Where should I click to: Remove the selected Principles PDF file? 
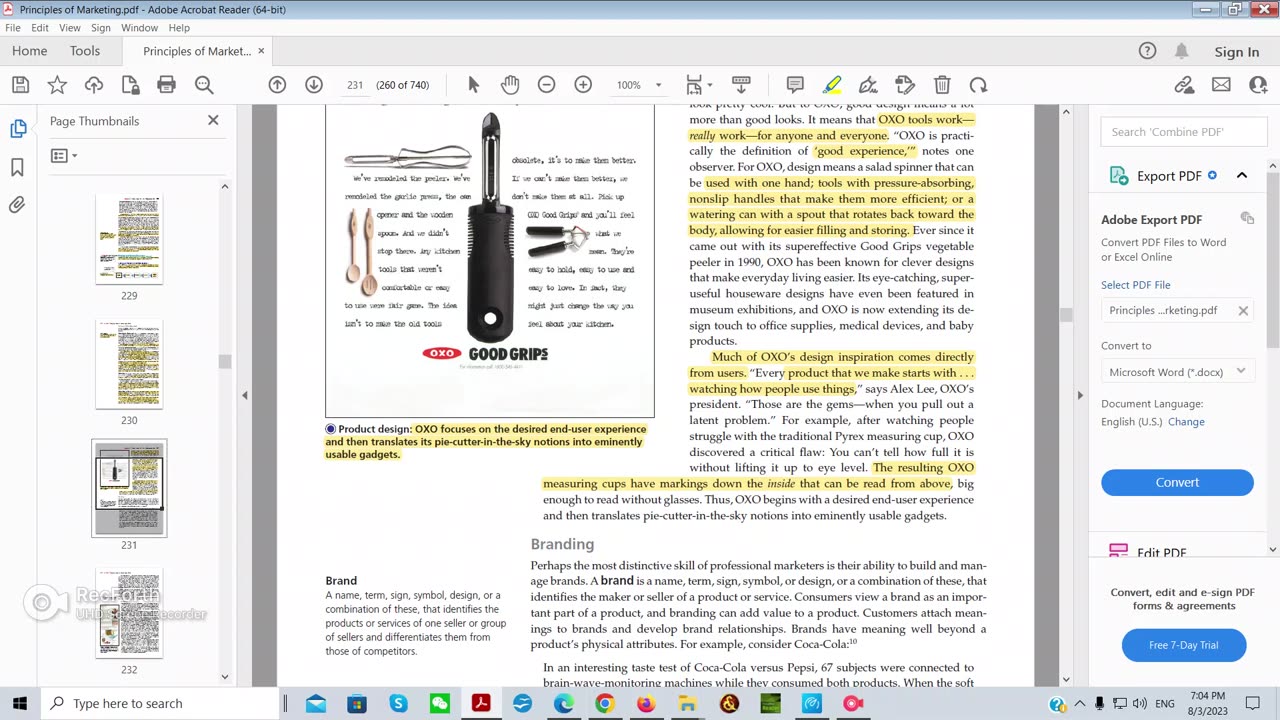(x=1243, y=311)
